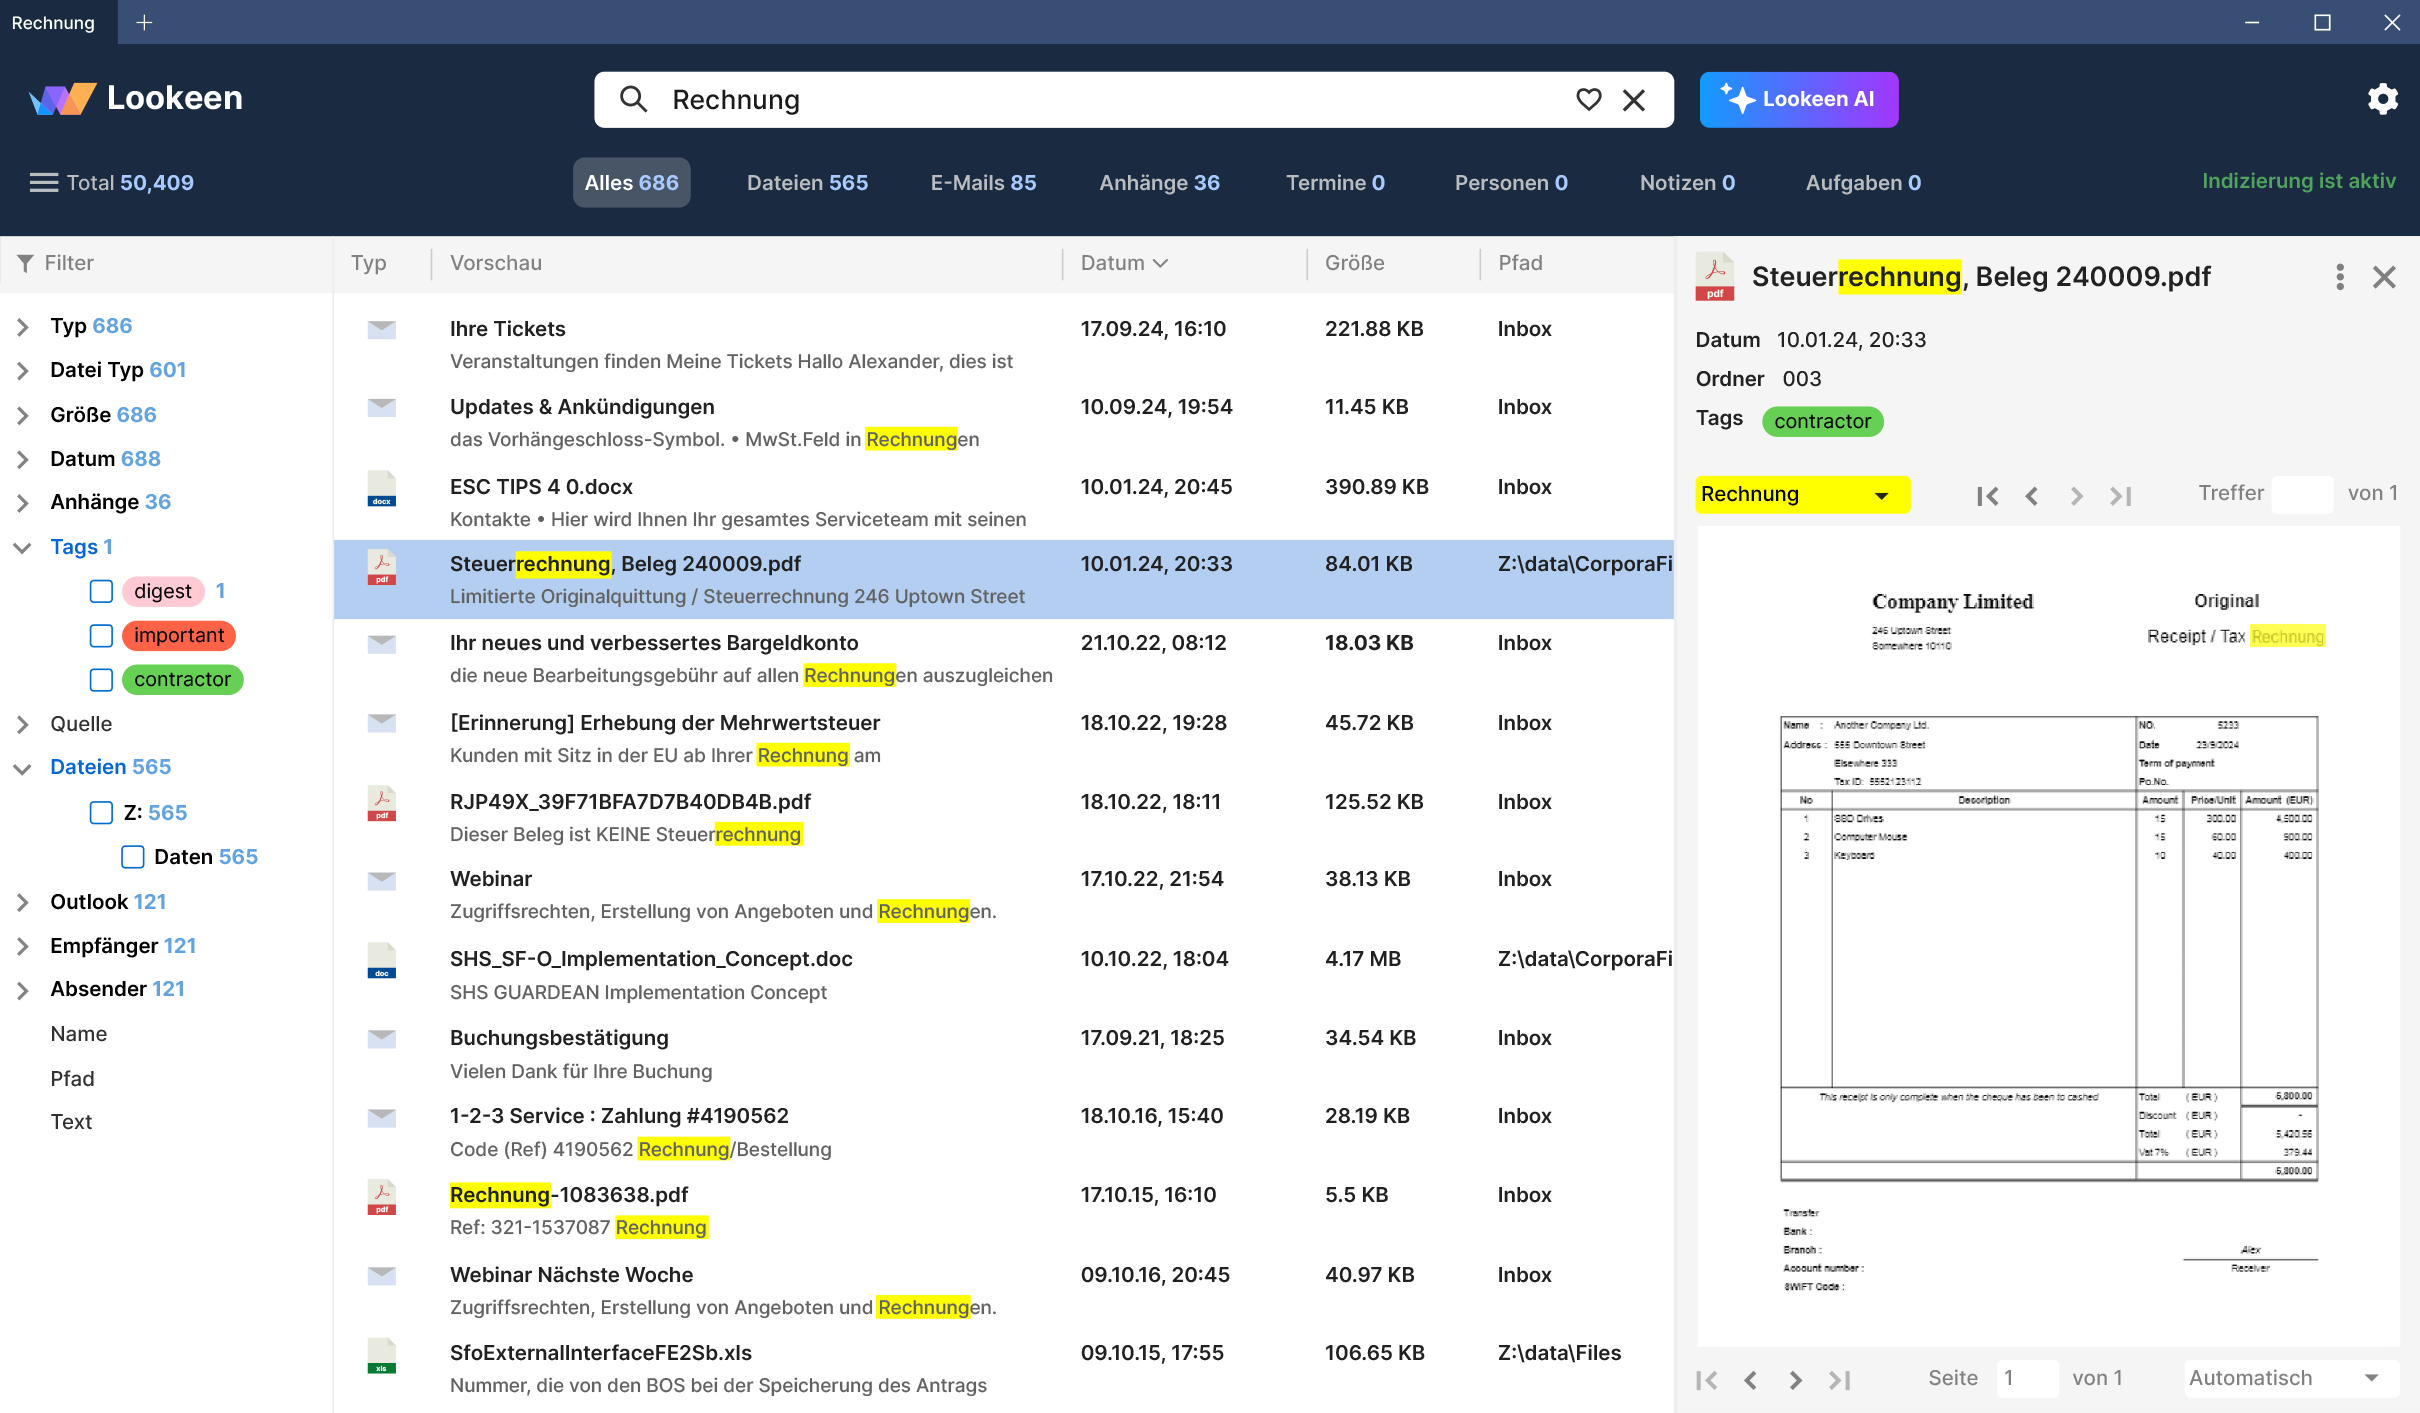Image resolution: width=2420 pixels, height=1413 pixels.
Task: Switch to the Aufgaben 0 tab
Action: click(x=1863, y=182)
